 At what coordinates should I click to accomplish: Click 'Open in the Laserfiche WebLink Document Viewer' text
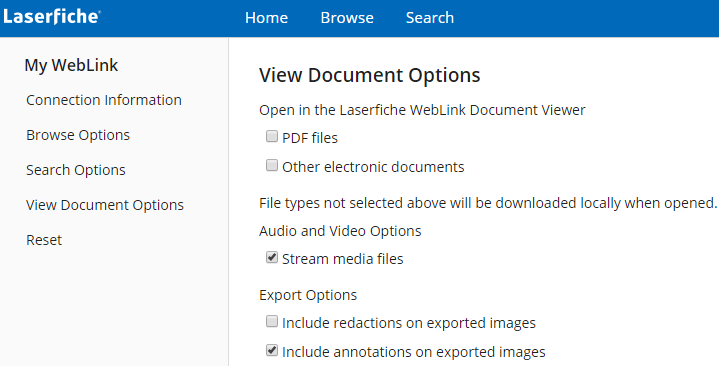422,110
